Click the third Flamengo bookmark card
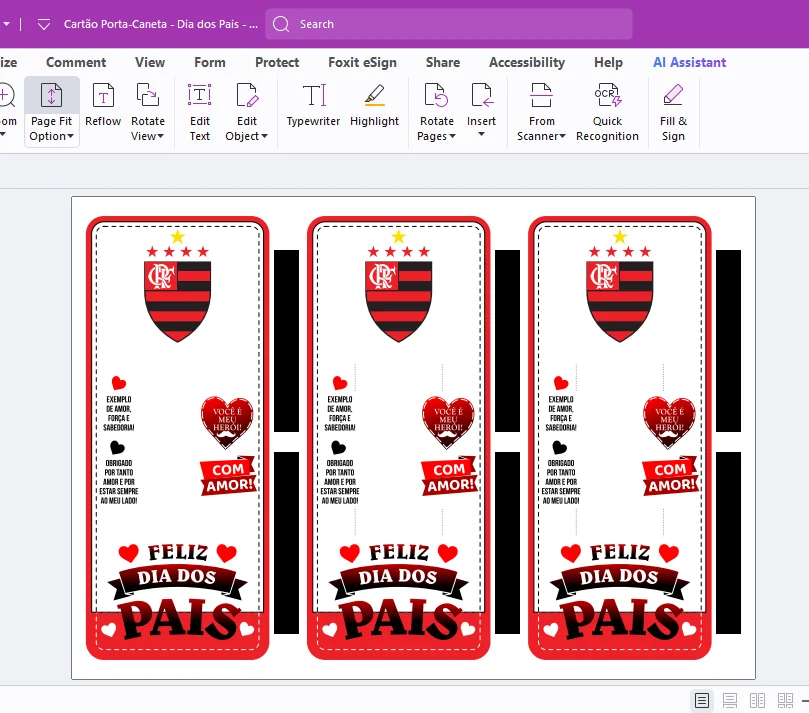This screenshot has height=713, width=809. 620,437
